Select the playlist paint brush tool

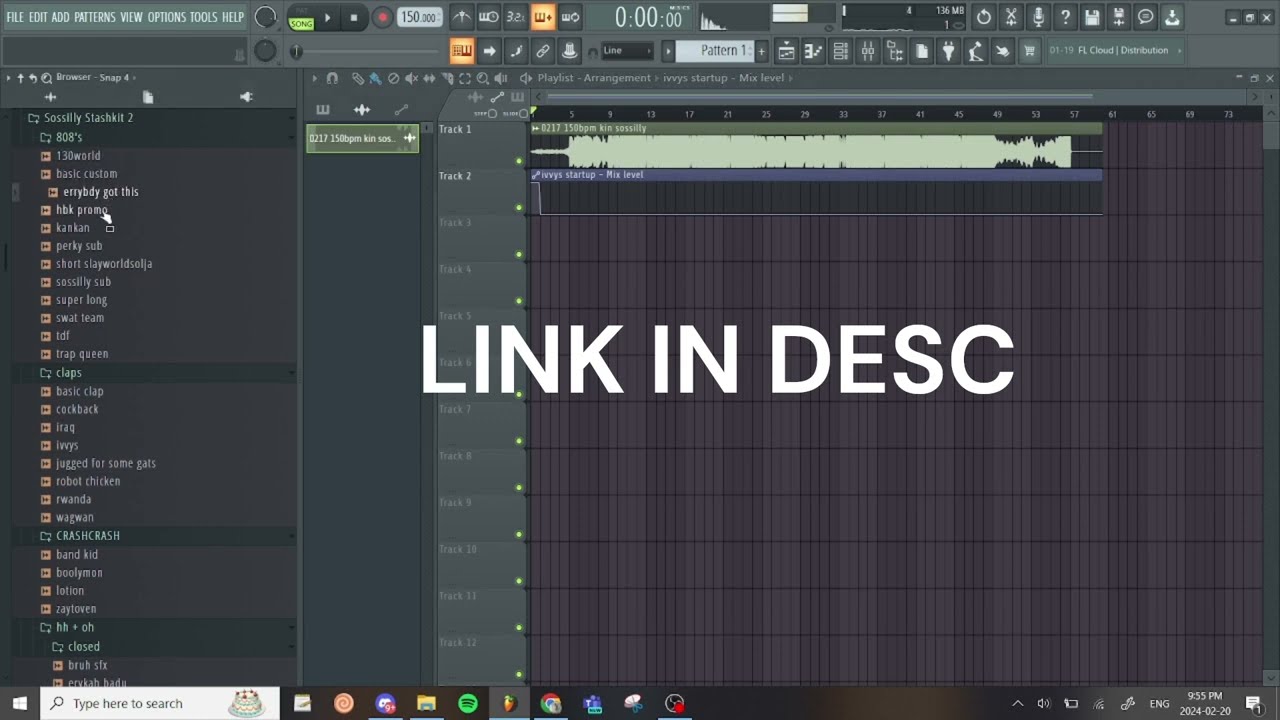[x=375, y=78]
